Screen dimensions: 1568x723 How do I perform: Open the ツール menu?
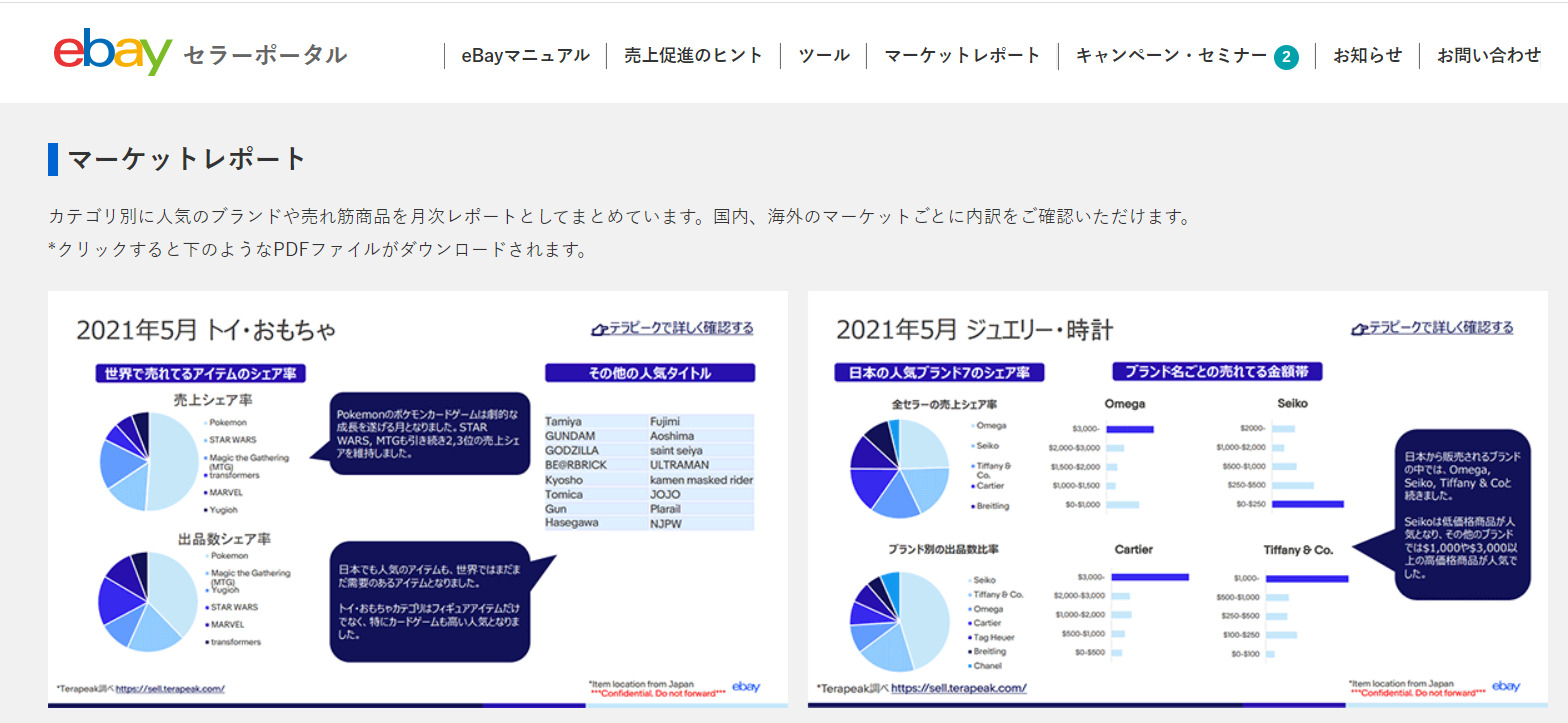tap(824, 56)
